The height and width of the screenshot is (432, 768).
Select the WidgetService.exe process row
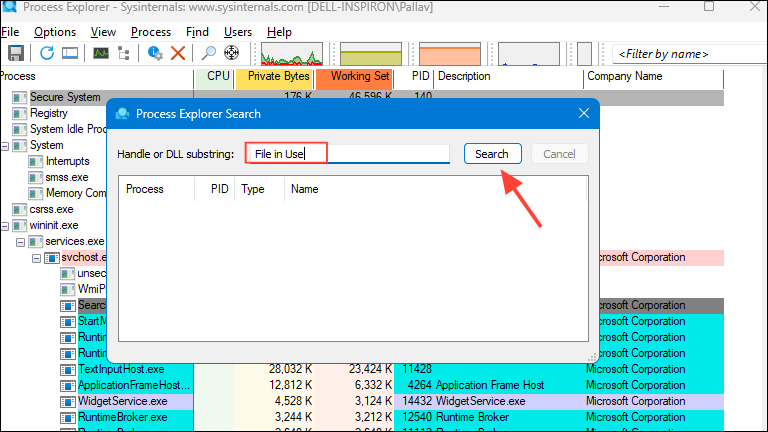click(x=122, y=401)
